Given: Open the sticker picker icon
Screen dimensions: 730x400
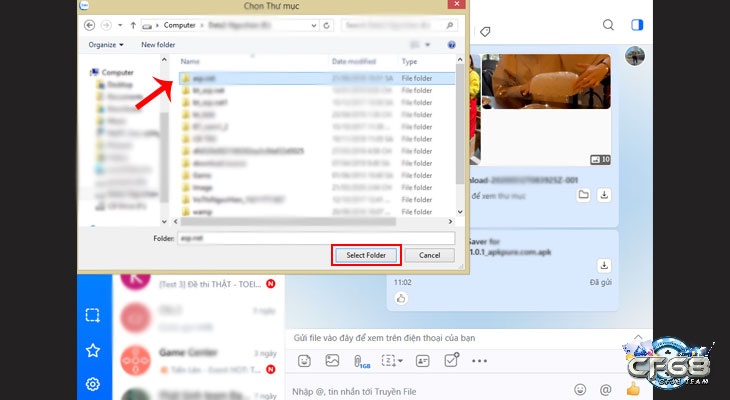Looking at the screenshot, I should [x=304, y=360].
